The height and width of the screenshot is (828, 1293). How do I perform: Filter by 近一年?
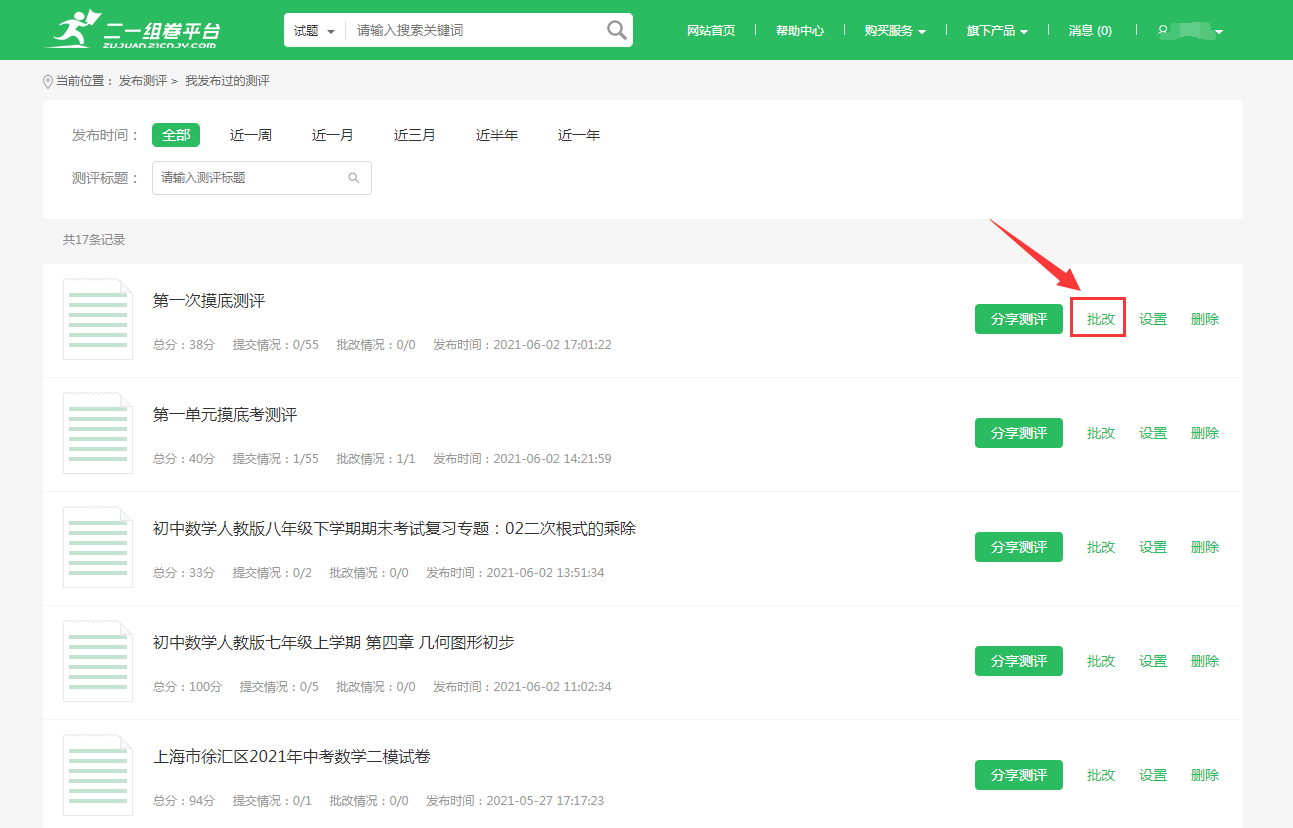tap(579, 135)
